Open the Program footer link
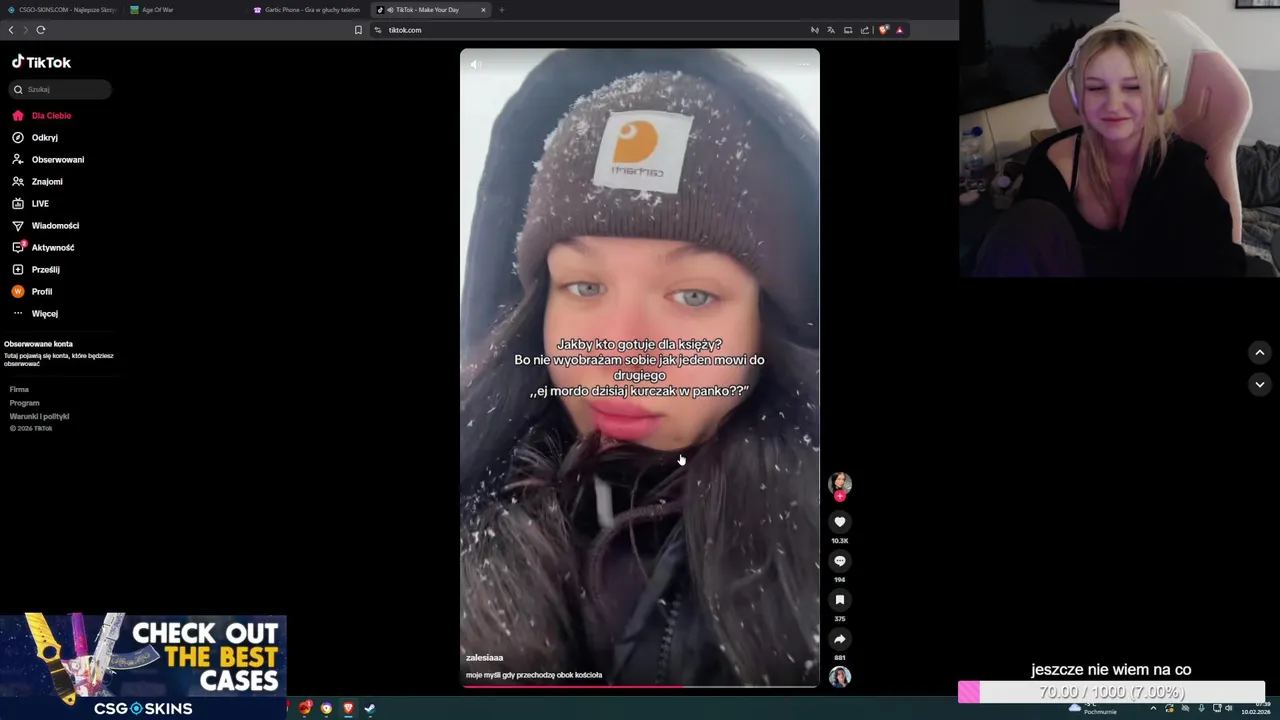The width and height of the screenshot is (1280, 720). tap(24, 403)
